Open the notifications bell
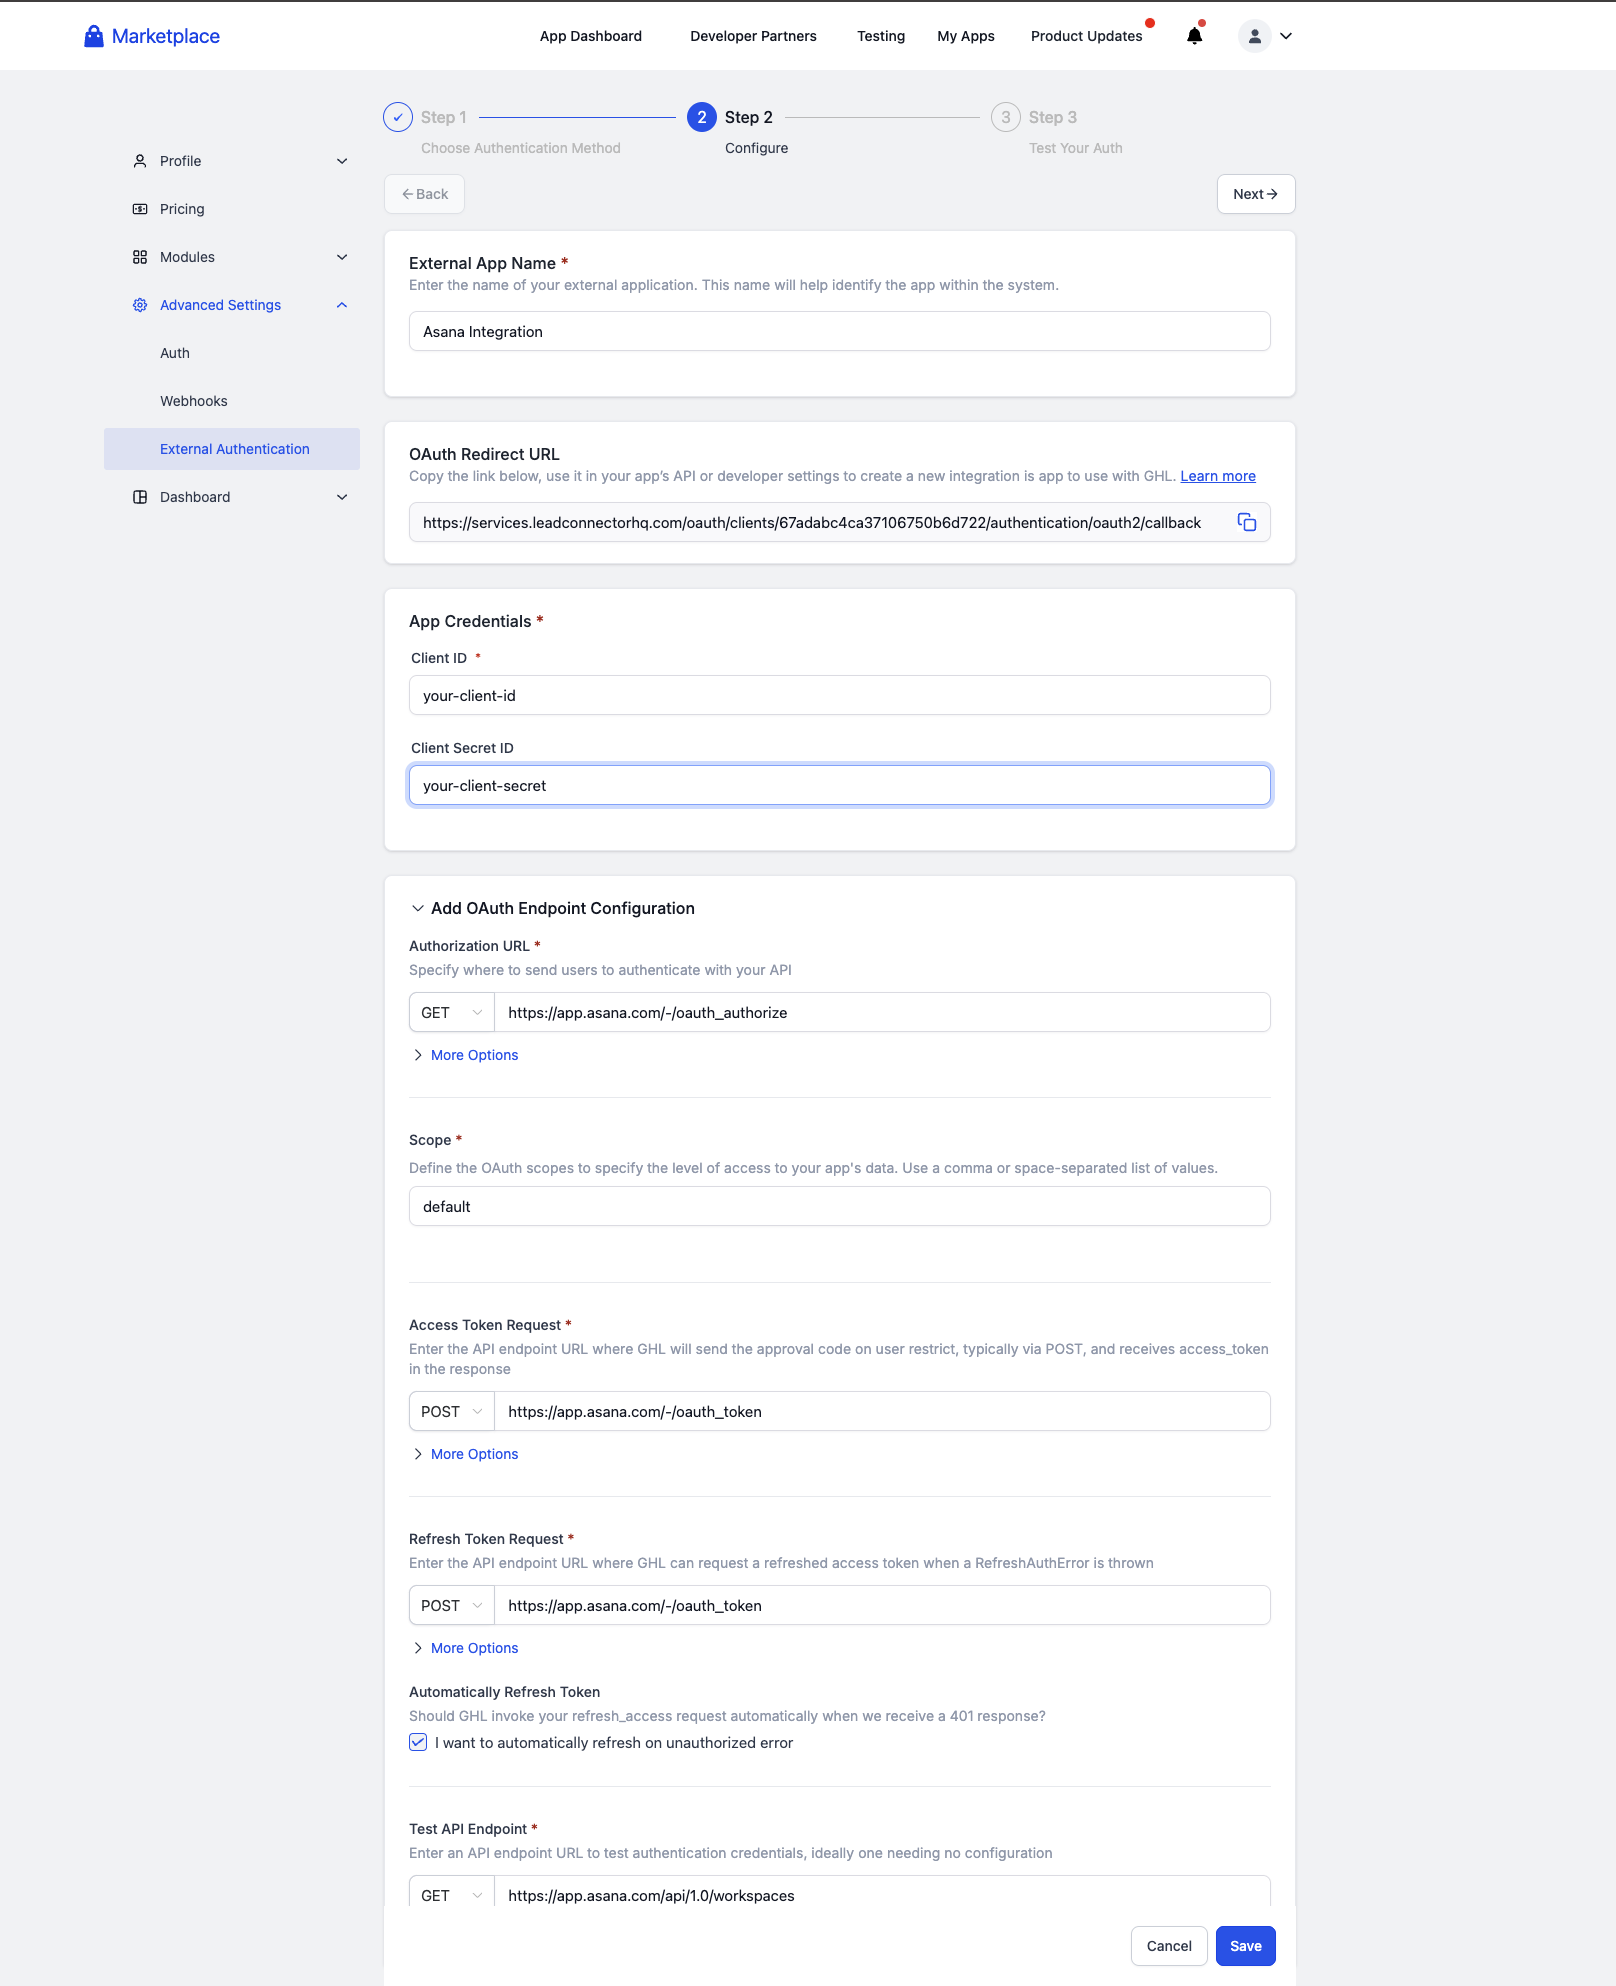The height and width of the screenshot is (1986, 1616). click(1194, 36)
